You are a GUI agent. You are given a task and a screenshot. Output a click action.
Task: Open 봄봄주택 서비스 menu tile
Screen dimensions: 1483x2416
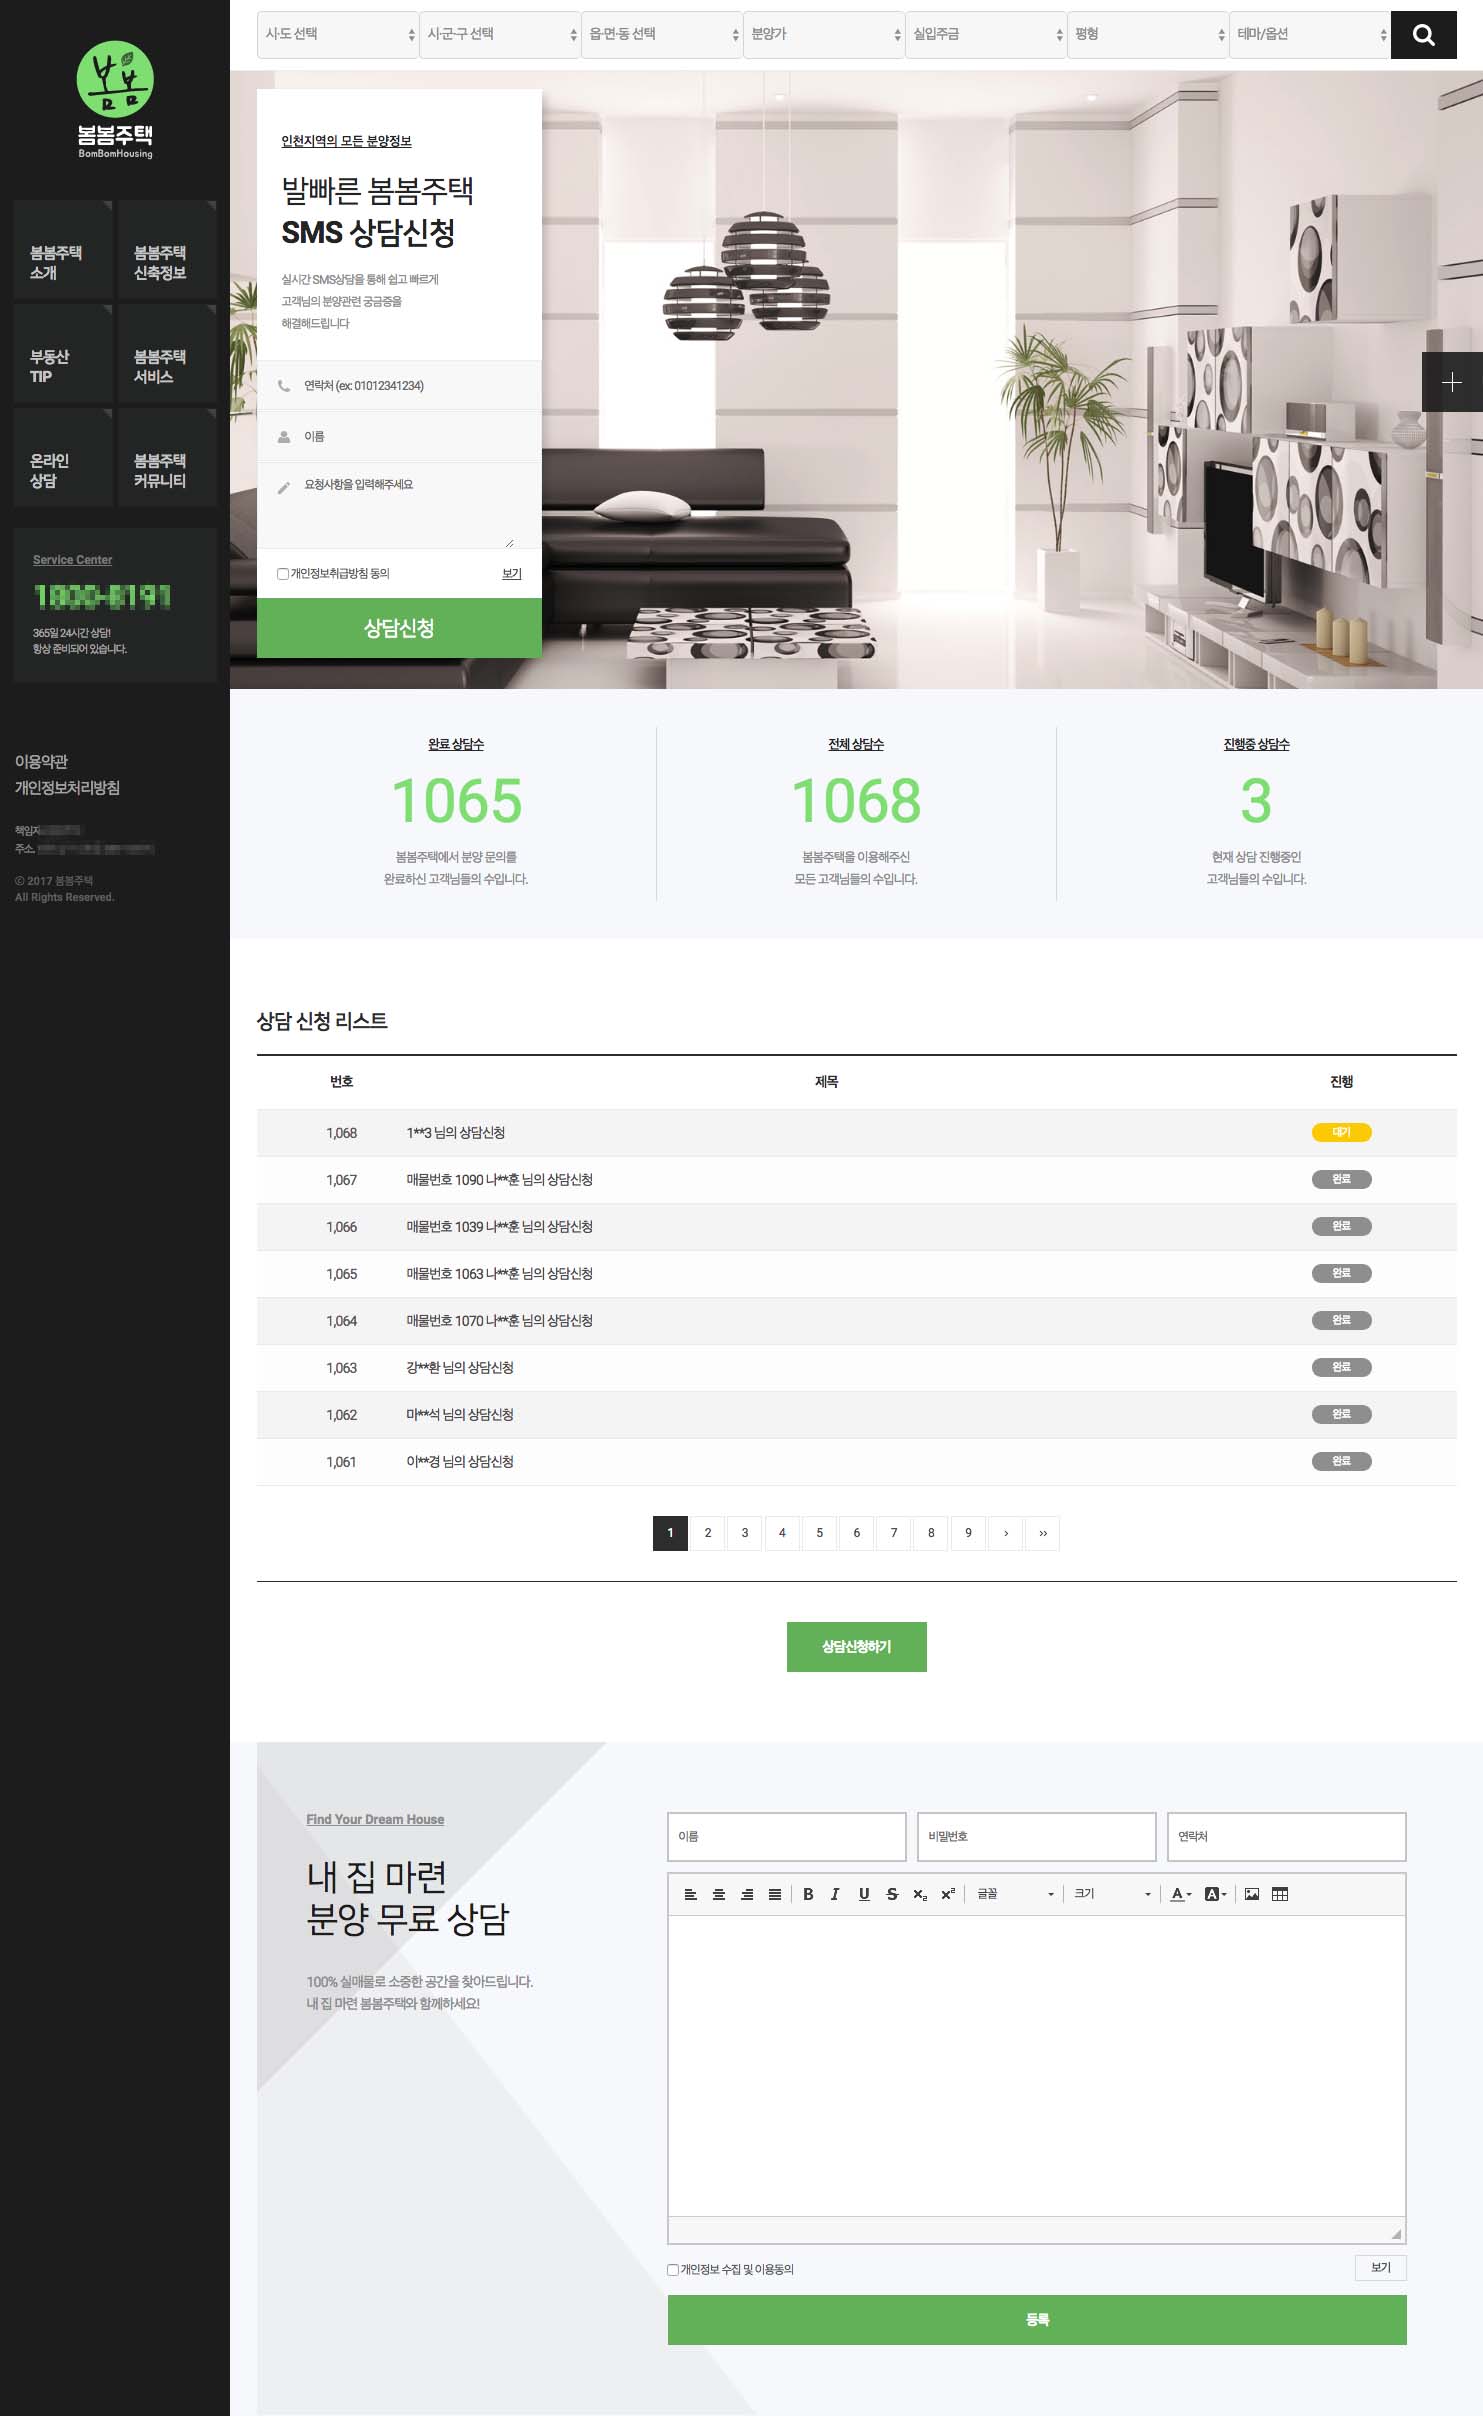[x=168, y=354]
